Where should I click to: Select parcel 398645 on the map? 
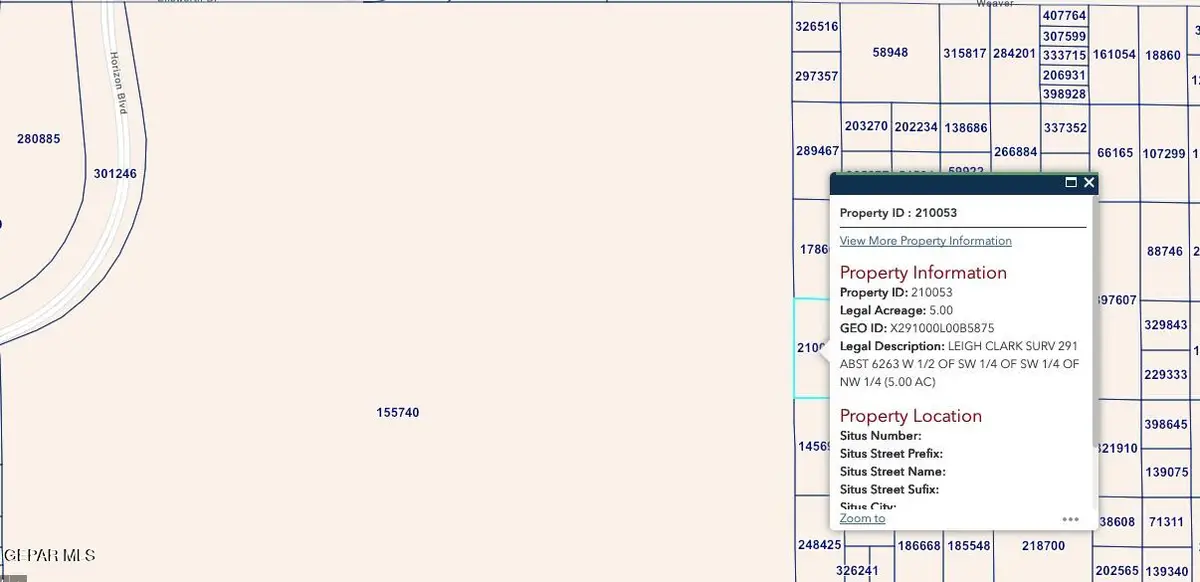pos(1165,425)
